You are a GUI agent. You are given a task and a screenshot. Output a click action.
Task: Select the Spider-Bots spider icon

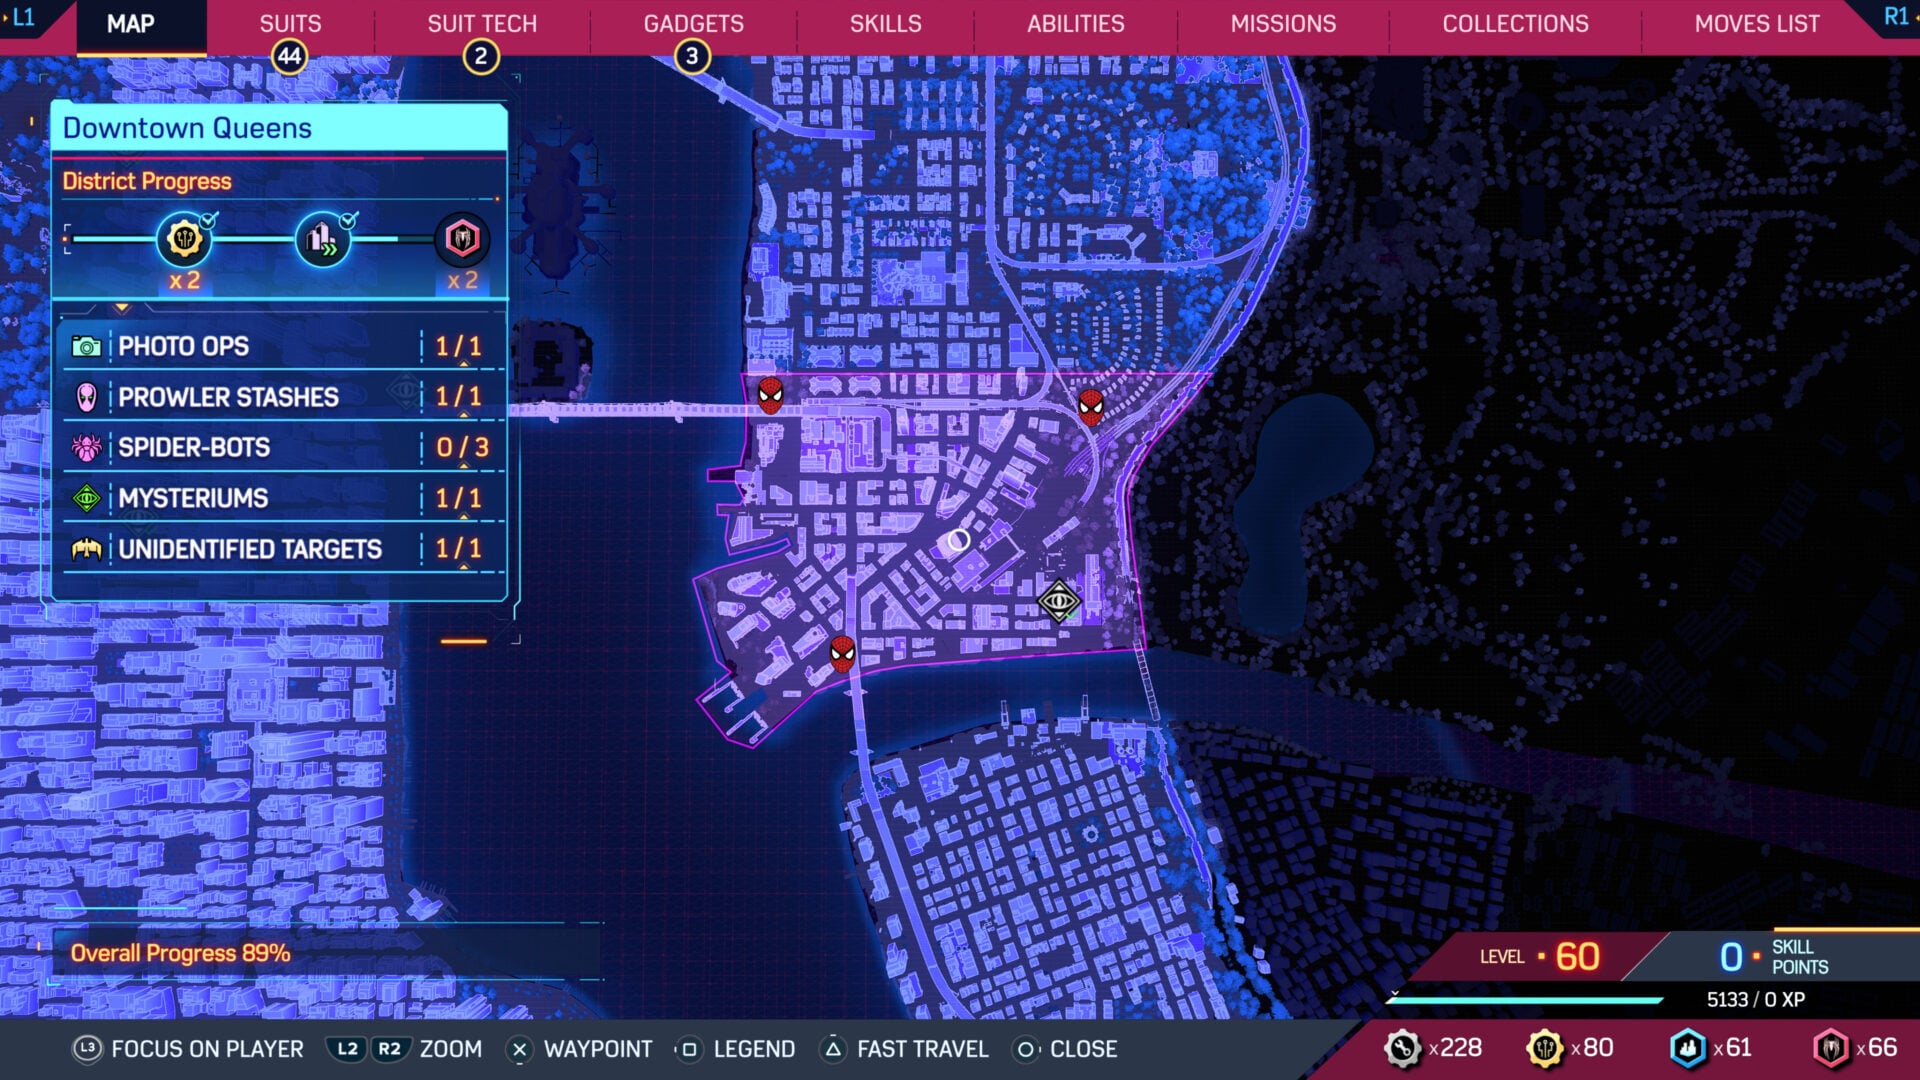pos(88,448)
